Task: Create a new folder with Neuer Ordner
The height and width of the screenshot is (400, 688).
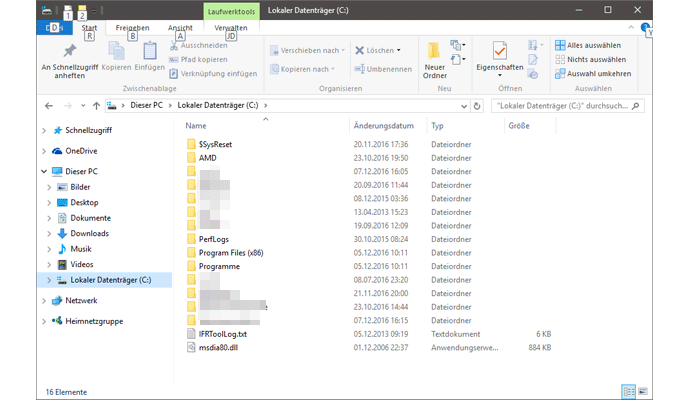Action: [x=435, y=60]
